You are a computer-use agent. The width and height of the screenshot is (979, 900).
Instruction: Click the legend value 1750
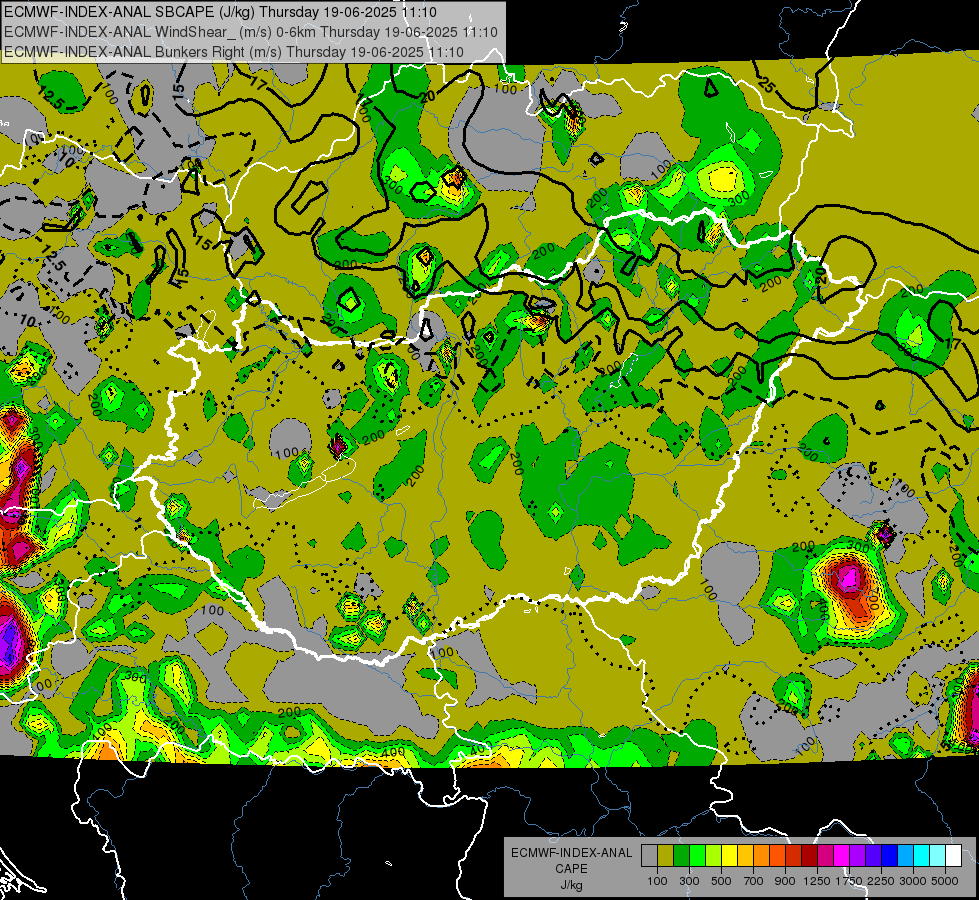pyautogui.click(x=849, y=881)
